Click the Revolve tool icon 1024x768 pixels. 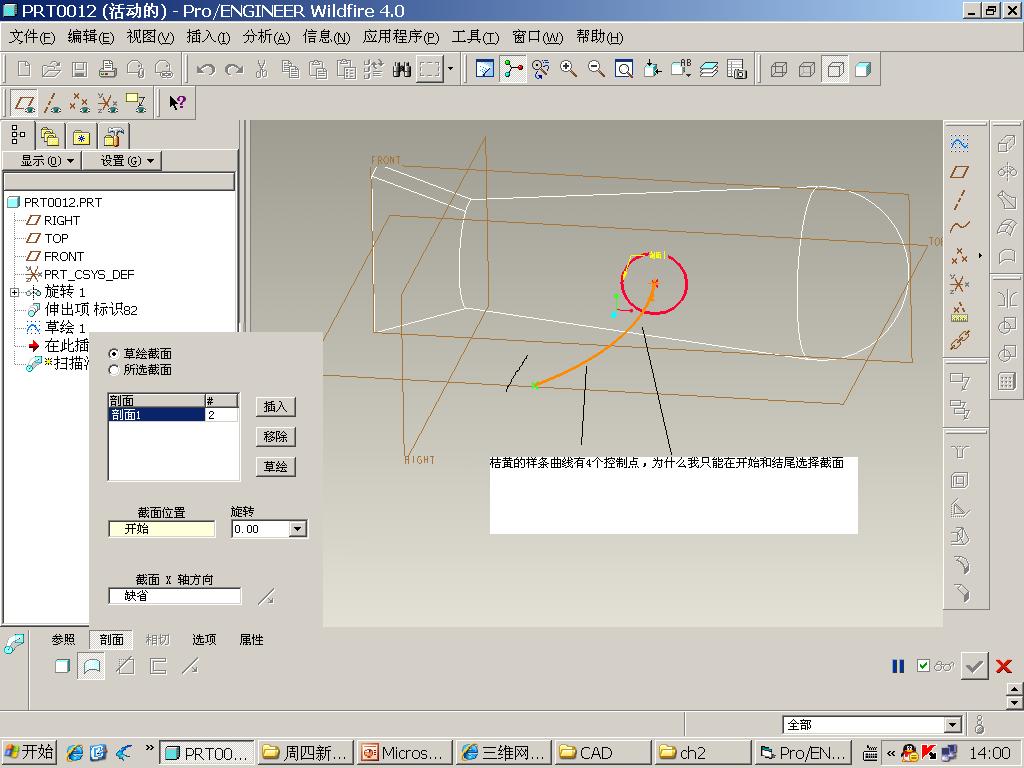(x=1006, y=171)
